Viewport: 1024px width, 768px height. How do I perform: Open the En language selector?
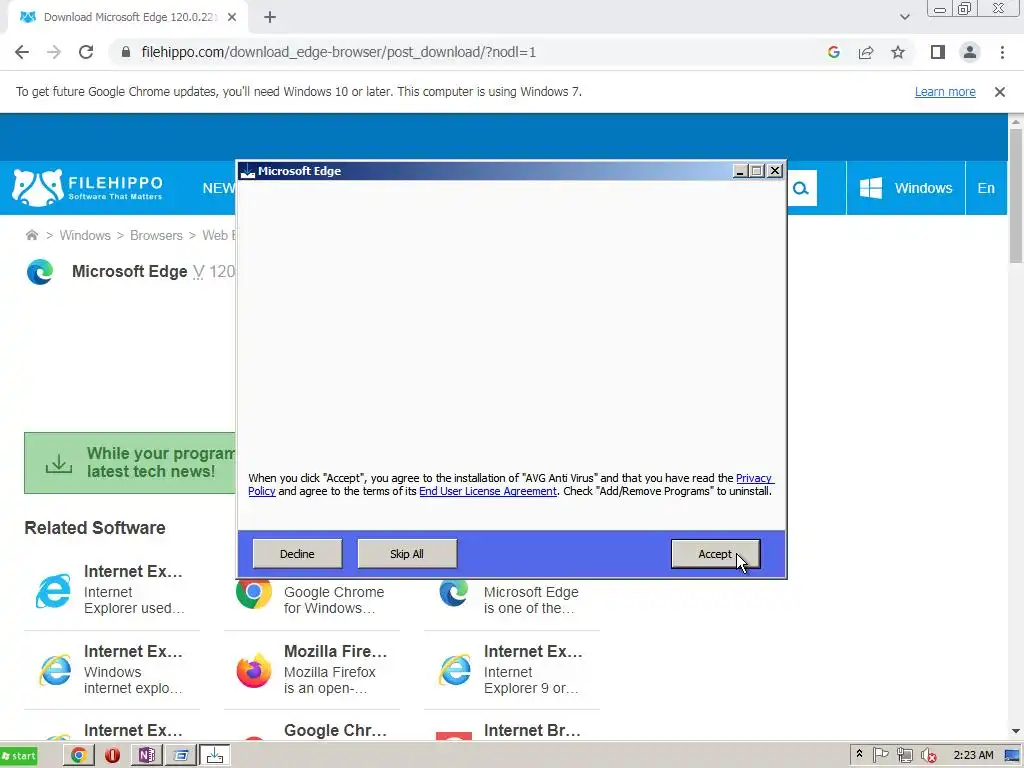pyautogui.click(x=986, y=188)
